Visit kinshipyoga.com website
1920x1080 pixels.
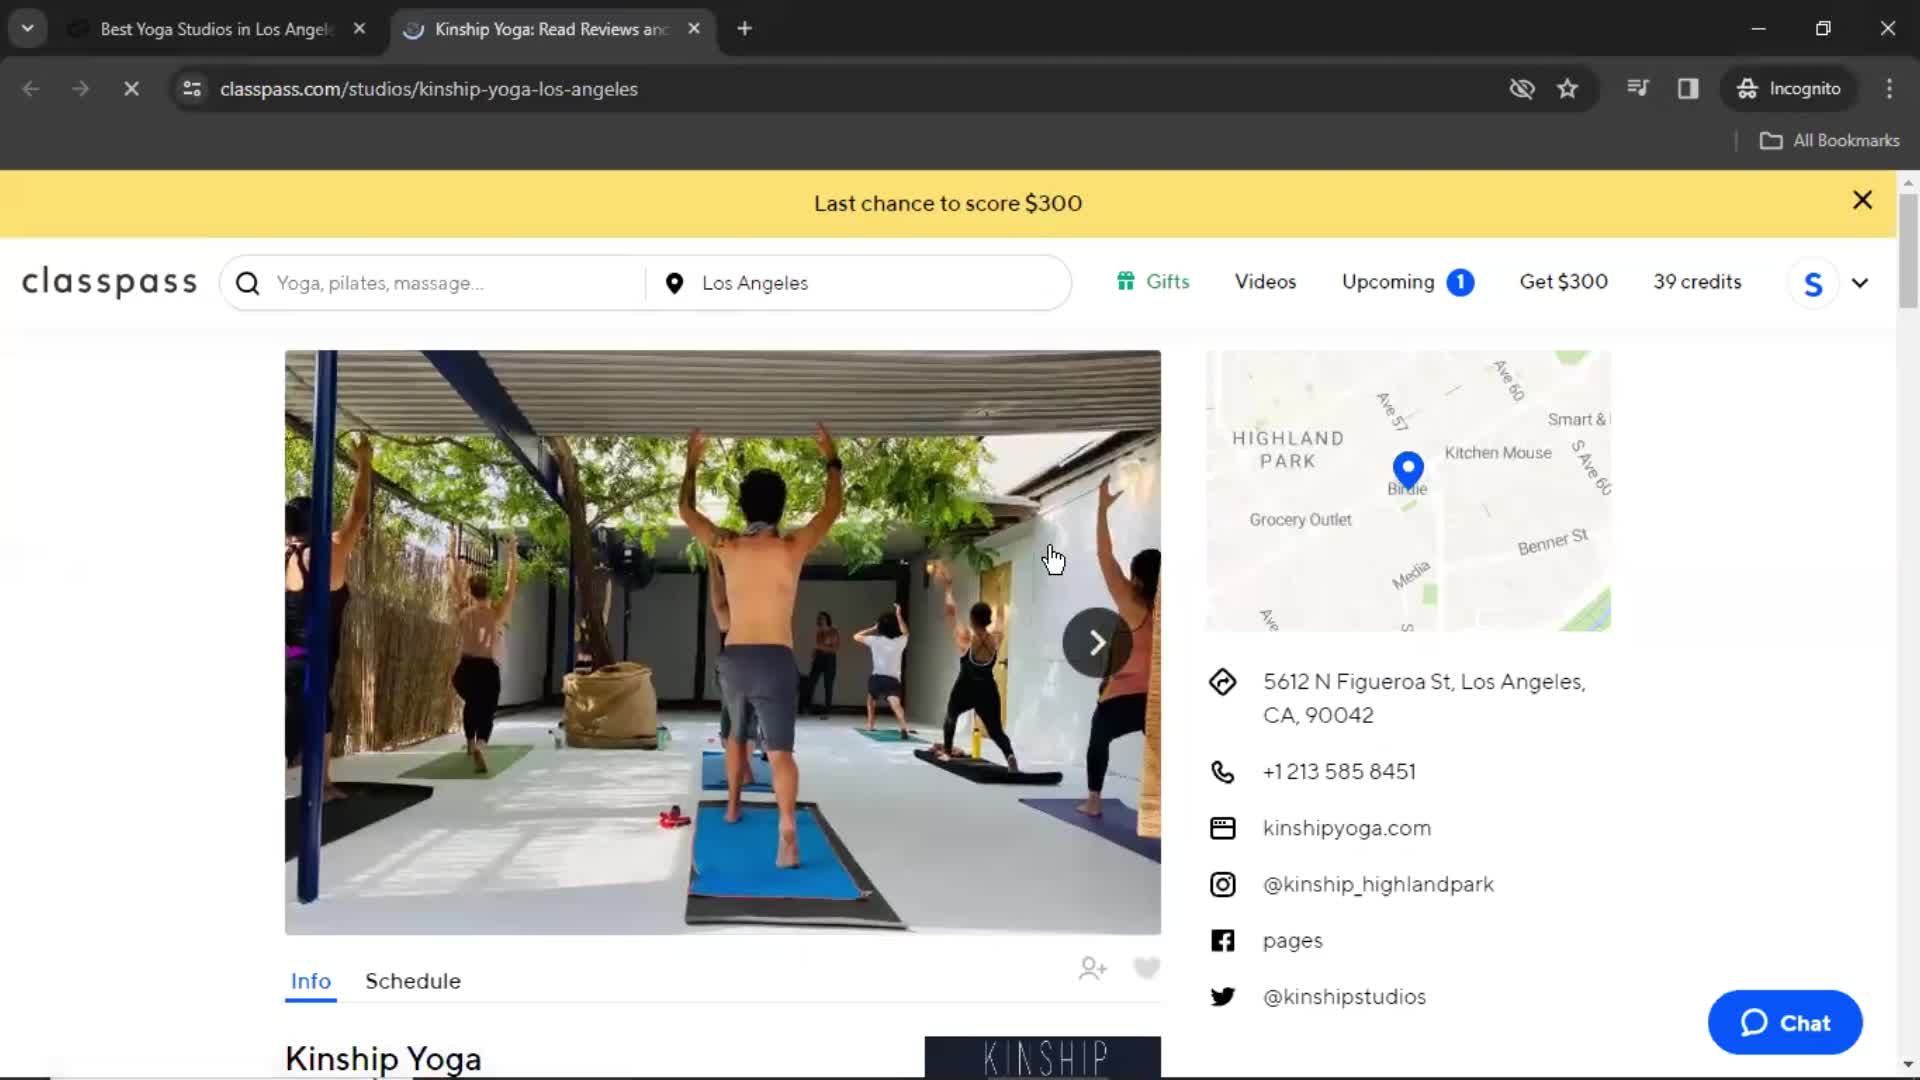point(1346,828)
